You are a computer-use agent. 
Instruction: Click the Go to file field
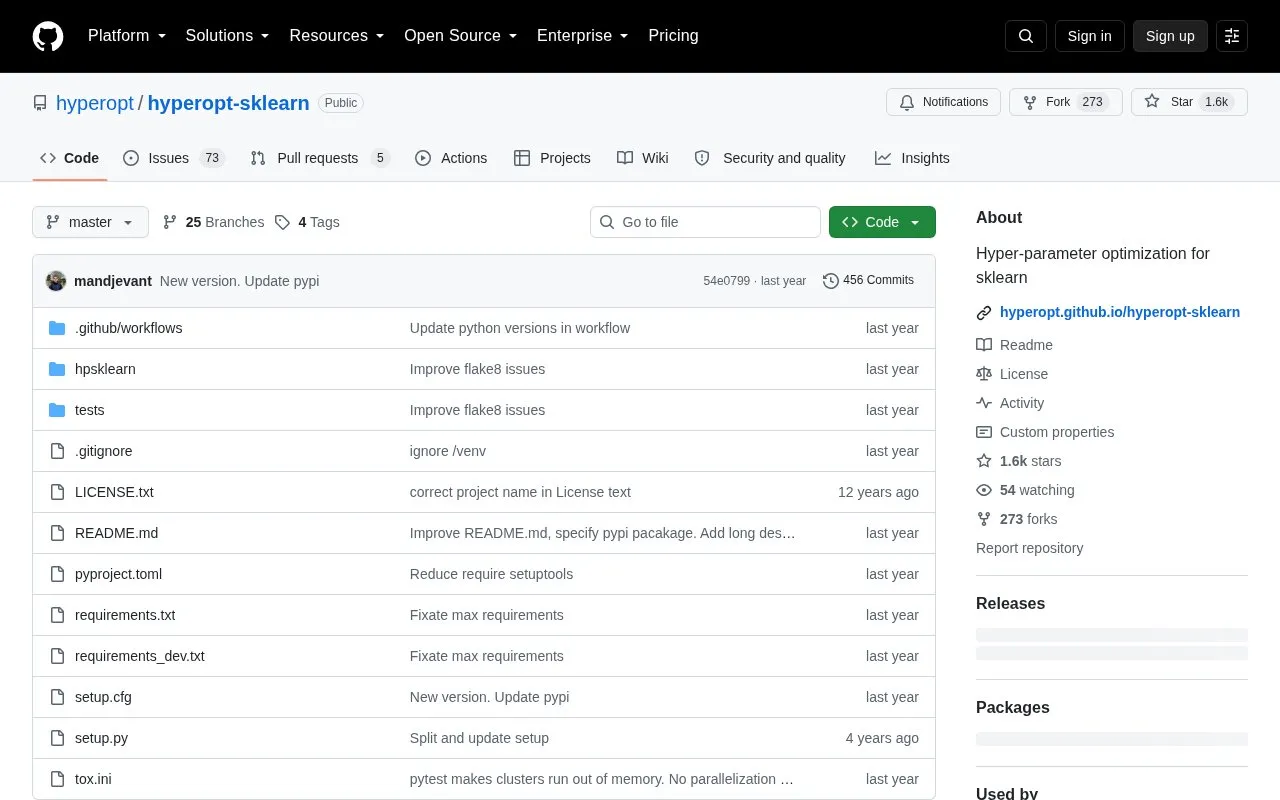pyautogui.click(x=705, y=222)
